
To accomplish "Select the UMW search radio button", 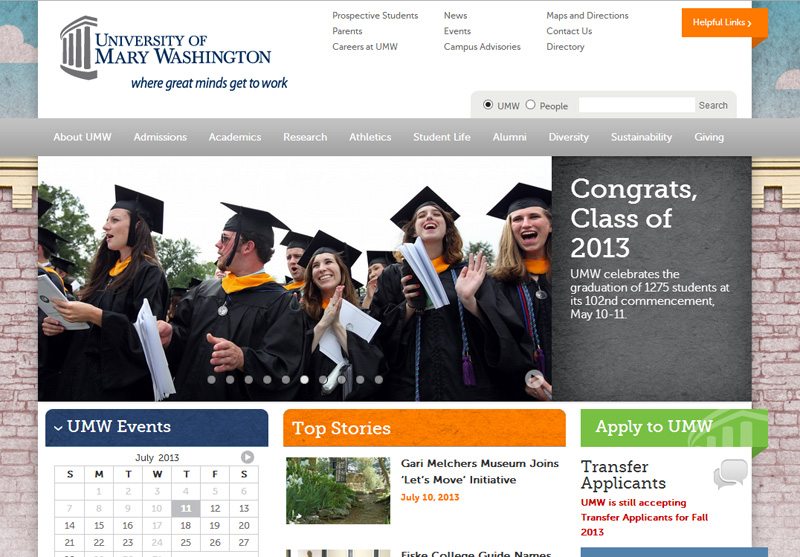I will (x=488, y=105).
